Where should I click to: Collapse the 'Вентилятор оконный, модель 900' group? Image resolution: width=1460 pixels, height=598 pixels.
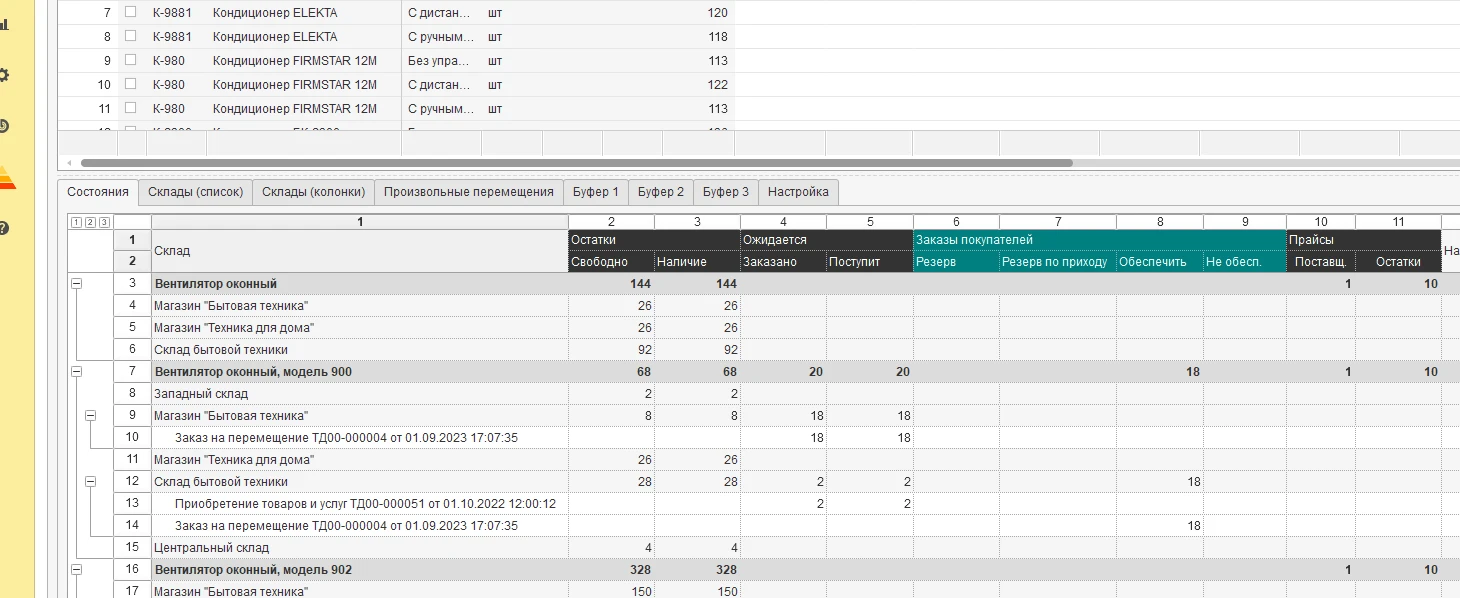point(77,372)
